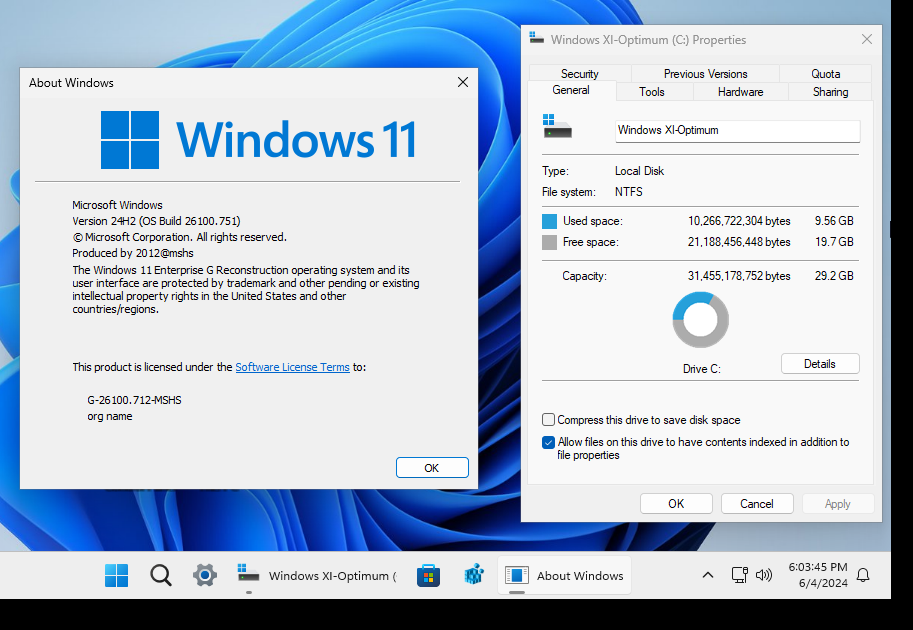Click the Drive C: label
Image resolution: width=913 pixels, height=630 pixels.
click(x=702, y=369)
